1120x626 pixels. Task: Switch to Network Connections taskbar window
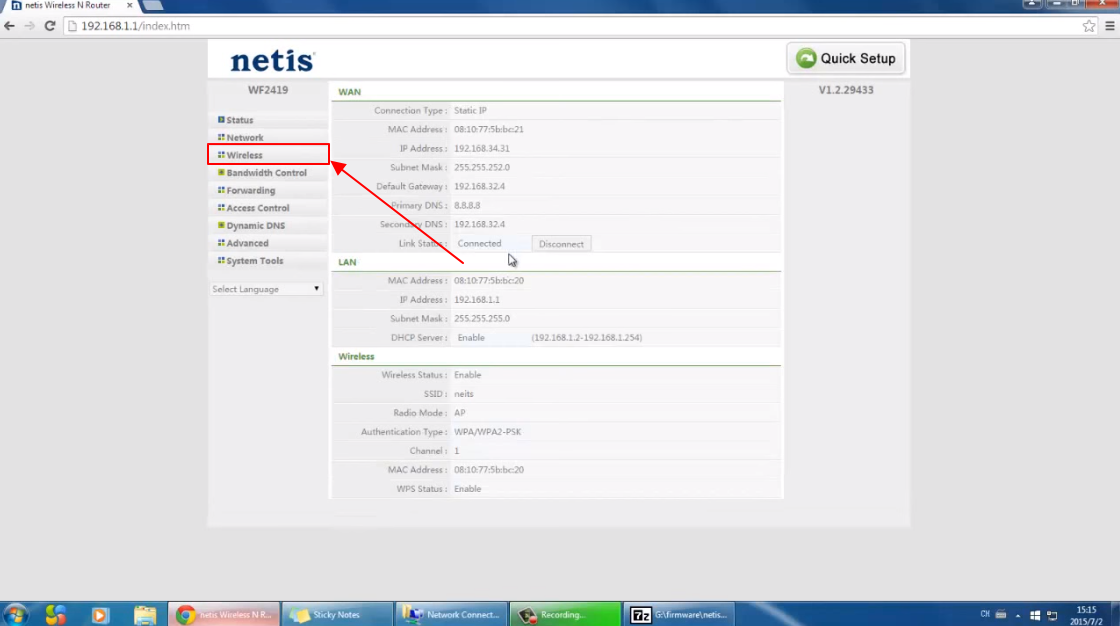(451, 615)
